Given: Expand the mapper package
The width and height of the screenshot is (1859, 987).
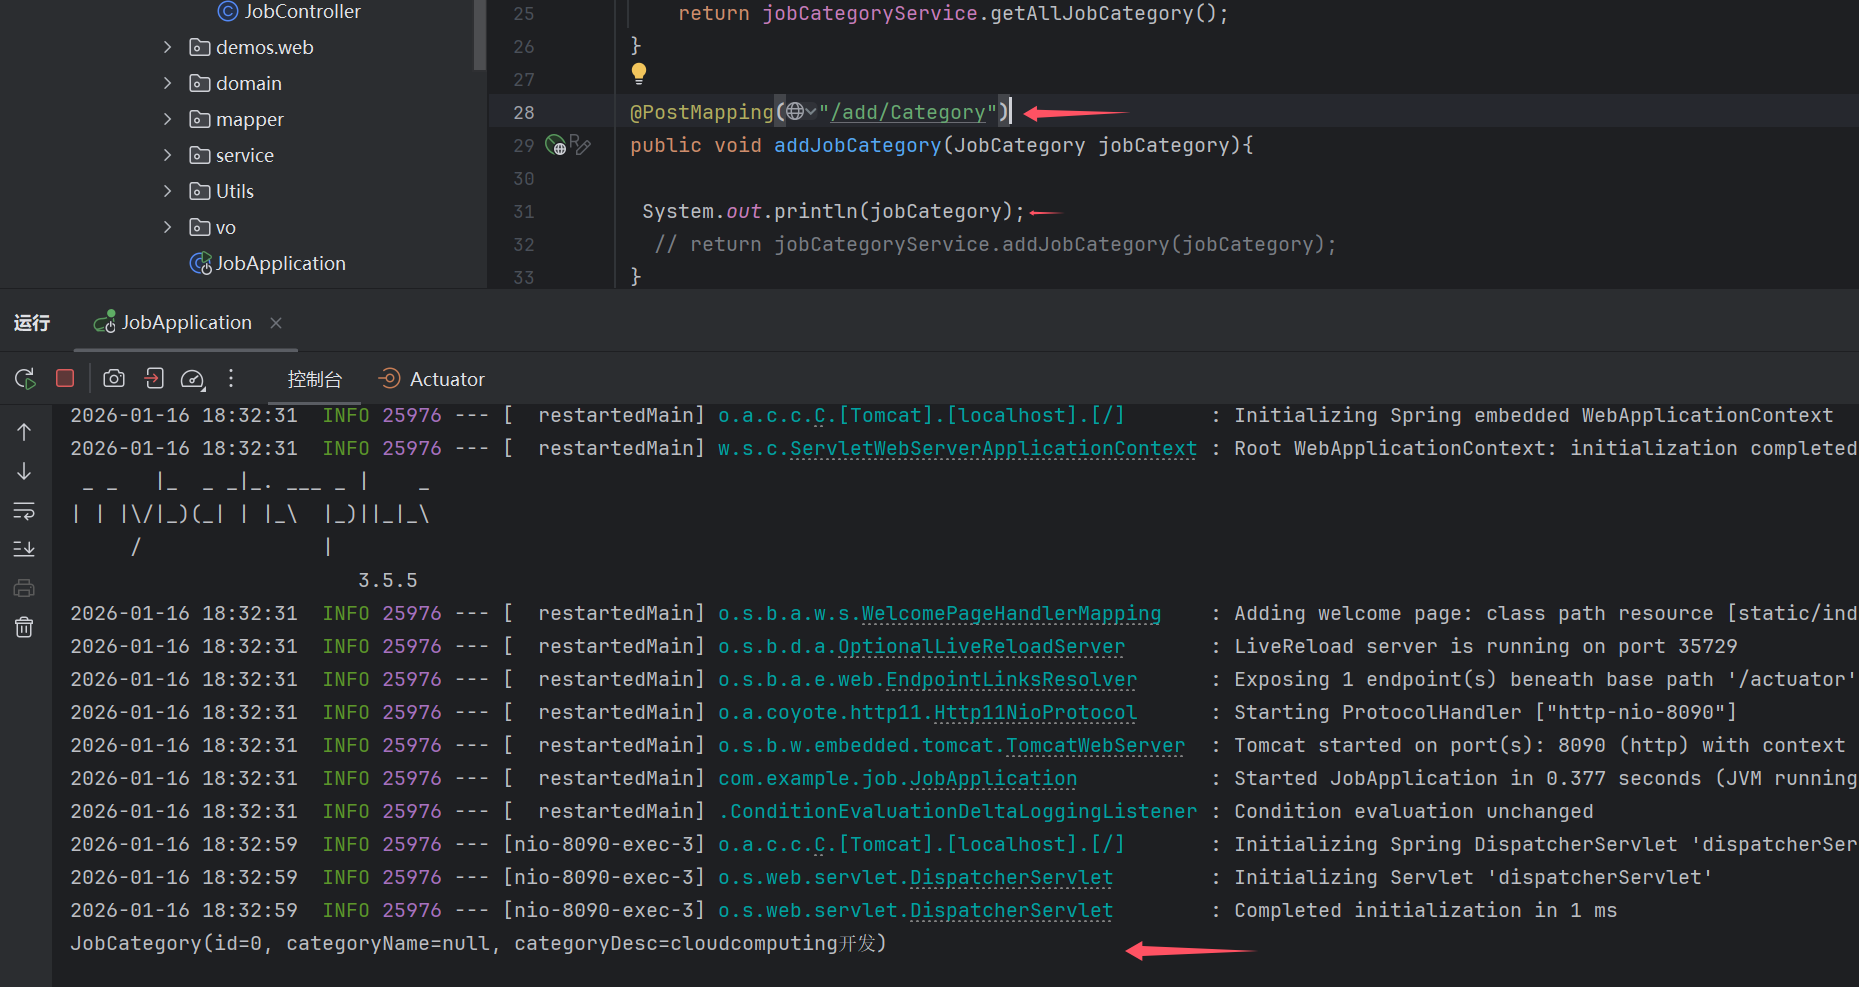Looking at the screenshot, I should (167, 119).
